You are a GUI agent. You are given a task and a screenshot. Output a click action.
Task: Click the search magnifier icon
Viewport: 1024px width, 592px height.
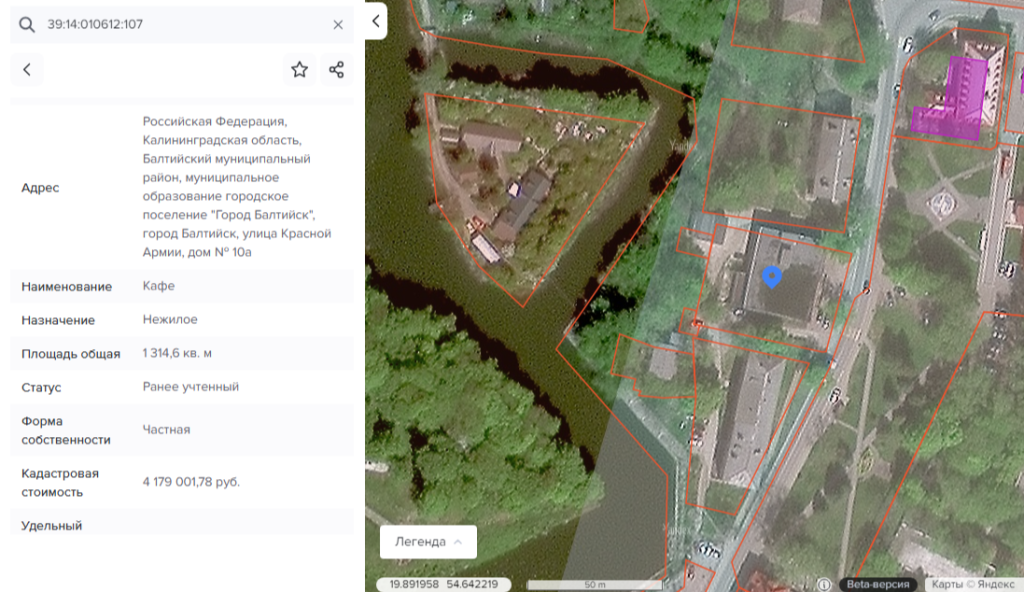tap(27, 25)
